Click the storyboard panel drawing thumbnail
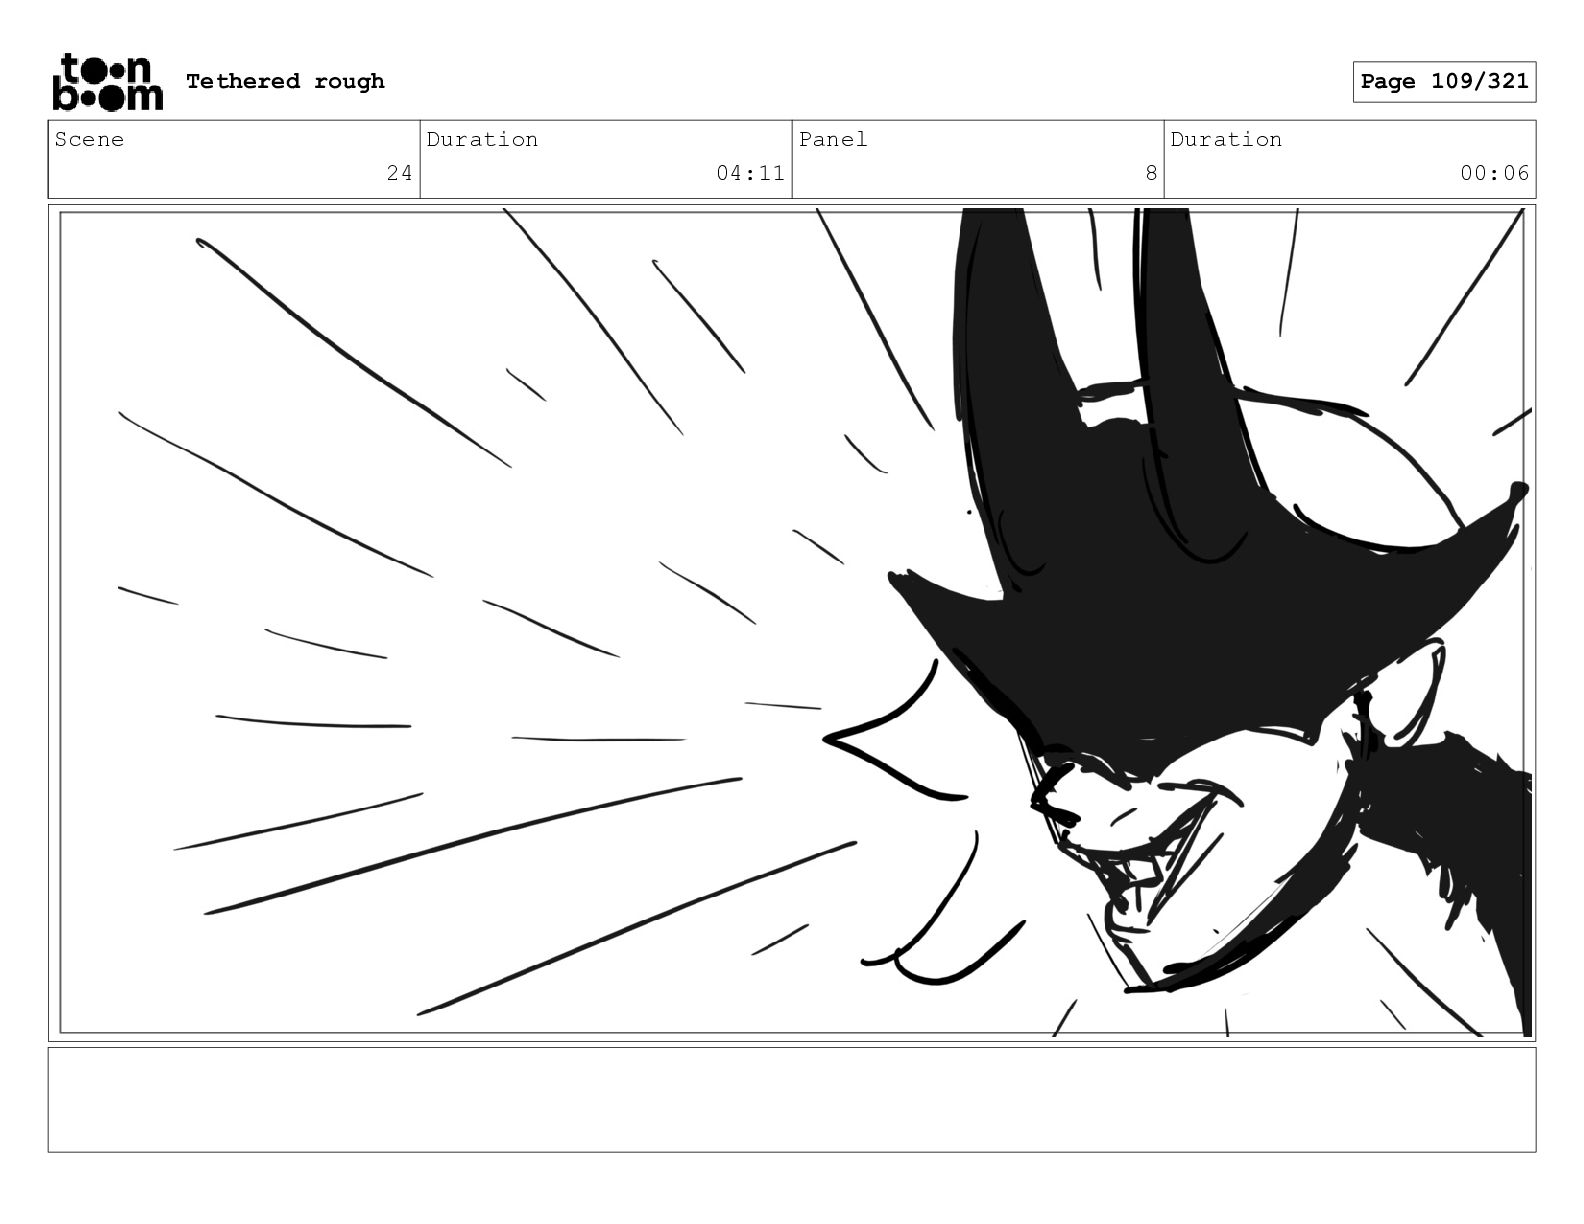Screen dimensions: 1584x1224 pos(792,622)
